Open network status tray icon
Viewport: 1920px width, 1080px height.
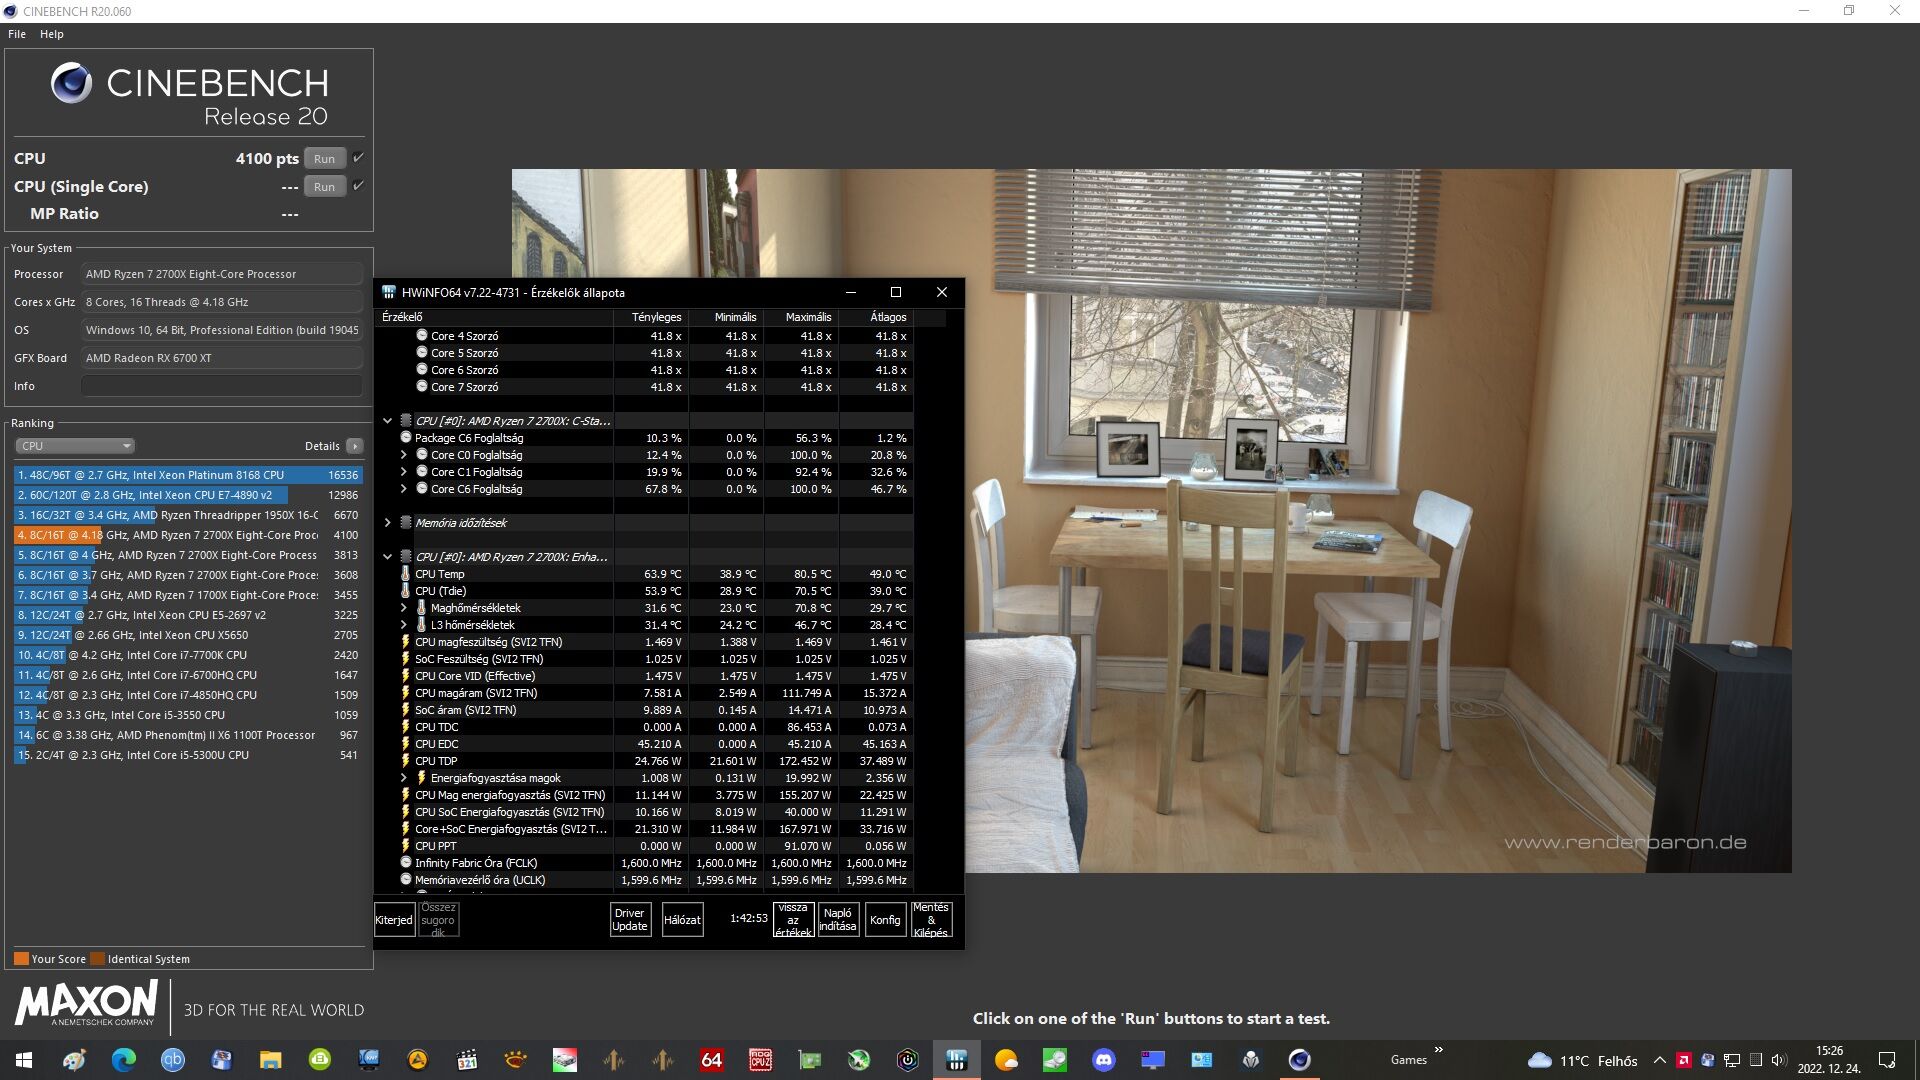pyautogui.click(x=1732, y=1060)
